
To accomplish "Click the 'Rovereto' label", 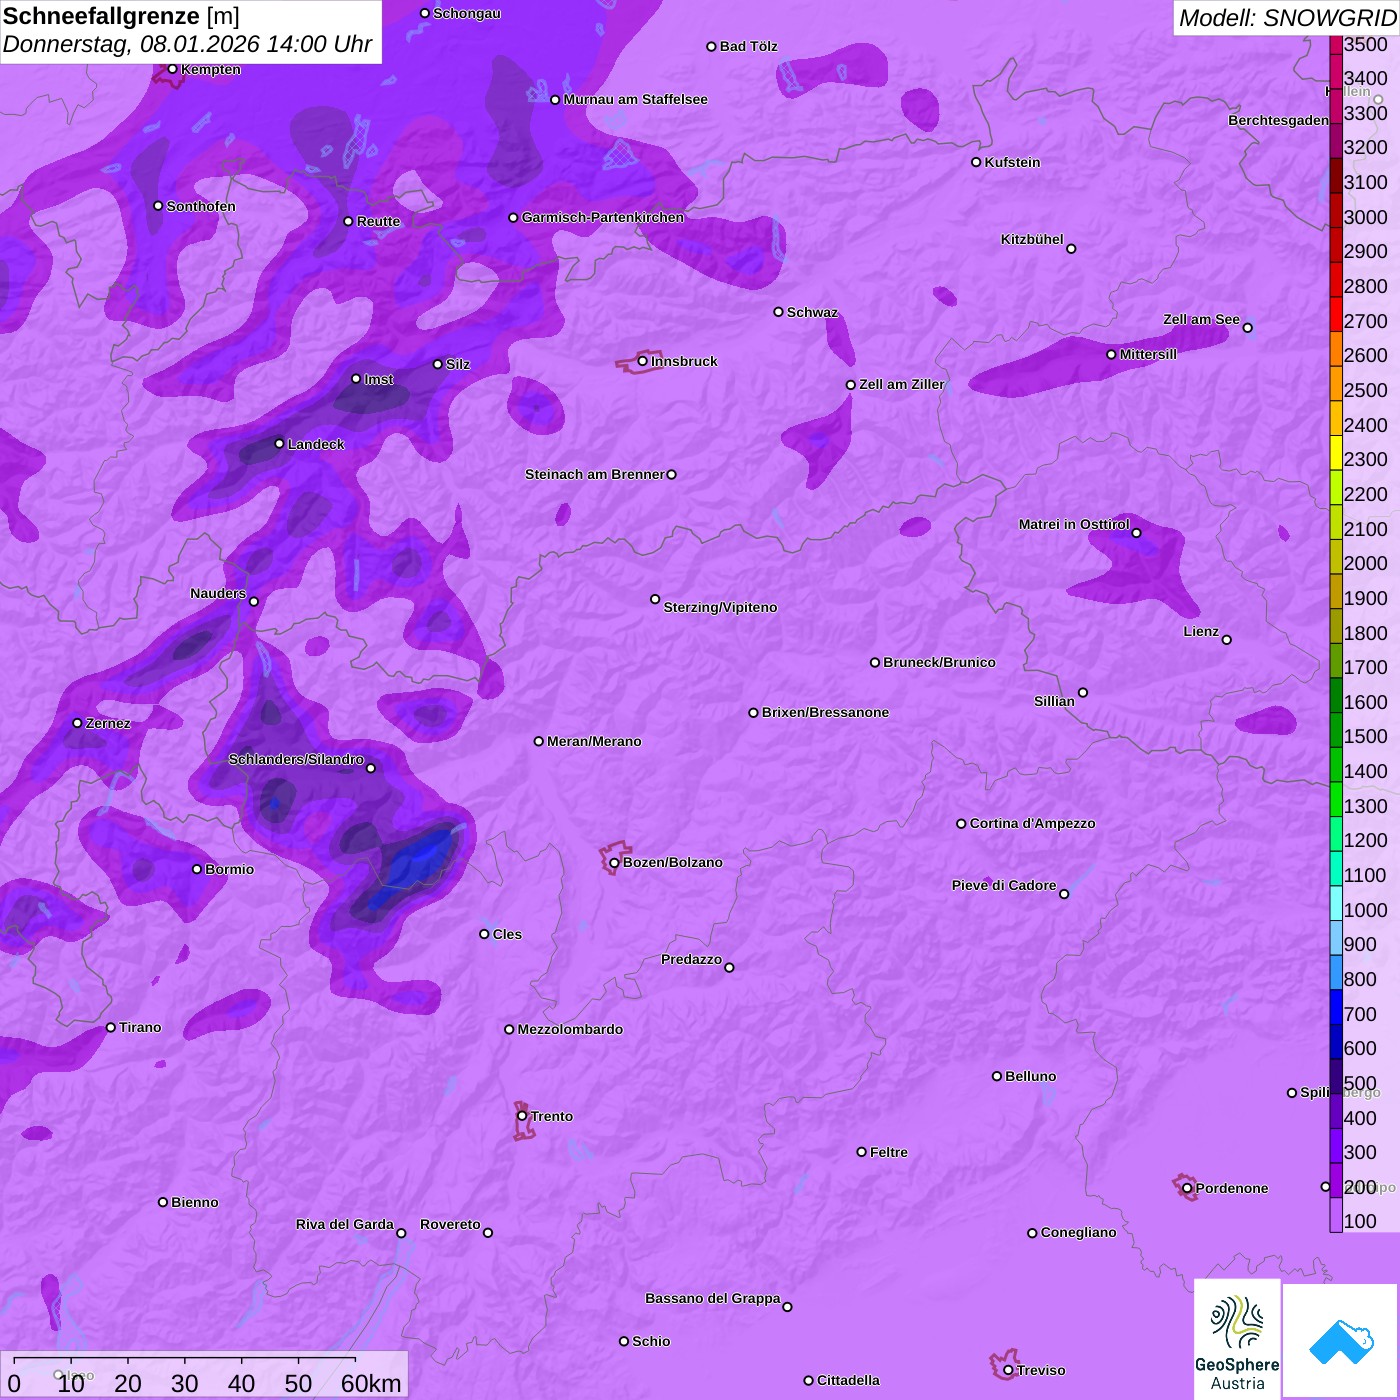I will pyautogui.click(x=450, y=1224).
